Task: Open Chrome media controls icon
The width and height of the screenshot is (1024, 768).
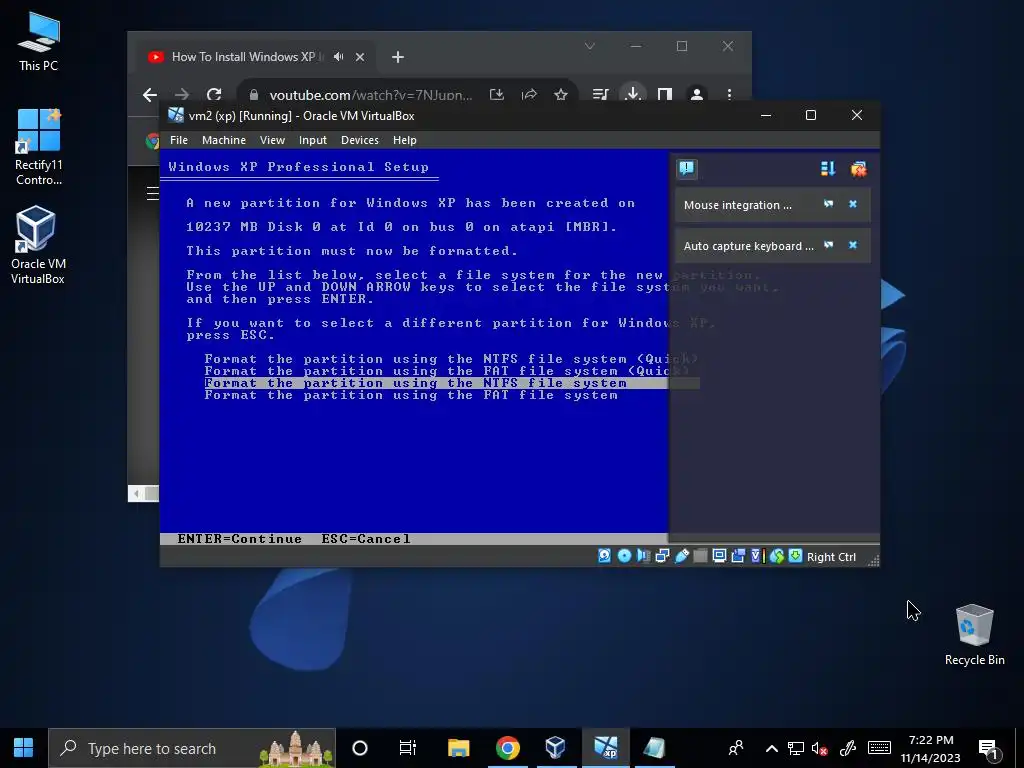Action: pos(600,95)
